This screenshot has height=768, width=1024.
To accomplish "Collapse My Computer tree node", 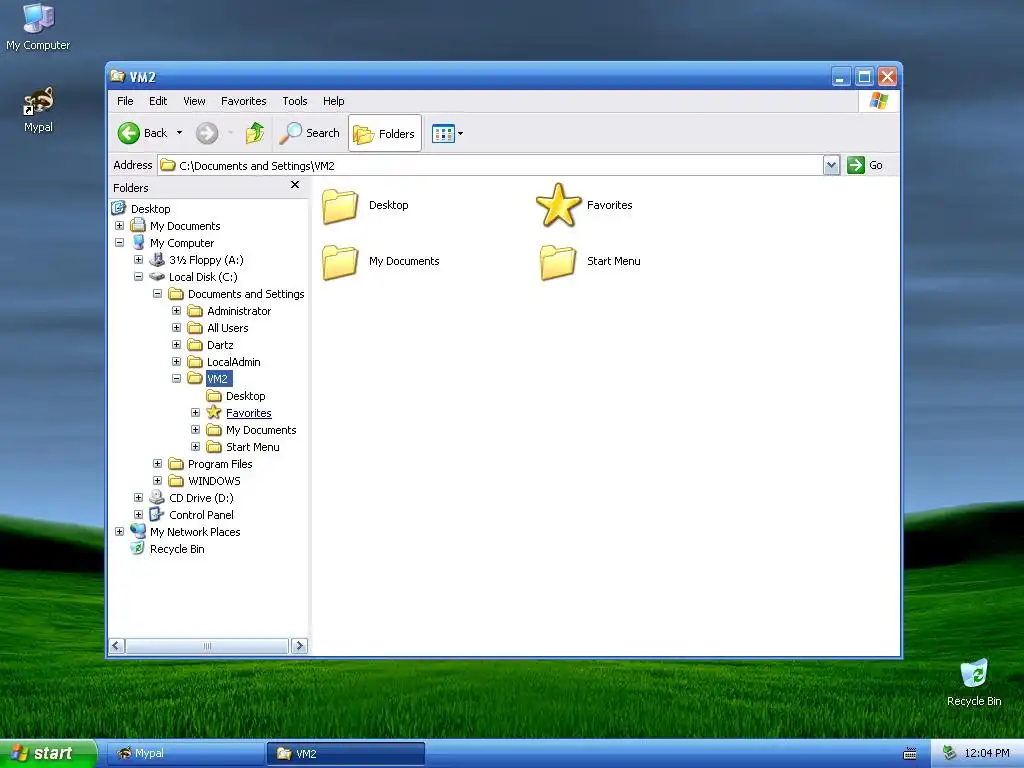I will (x=120, y=242).
